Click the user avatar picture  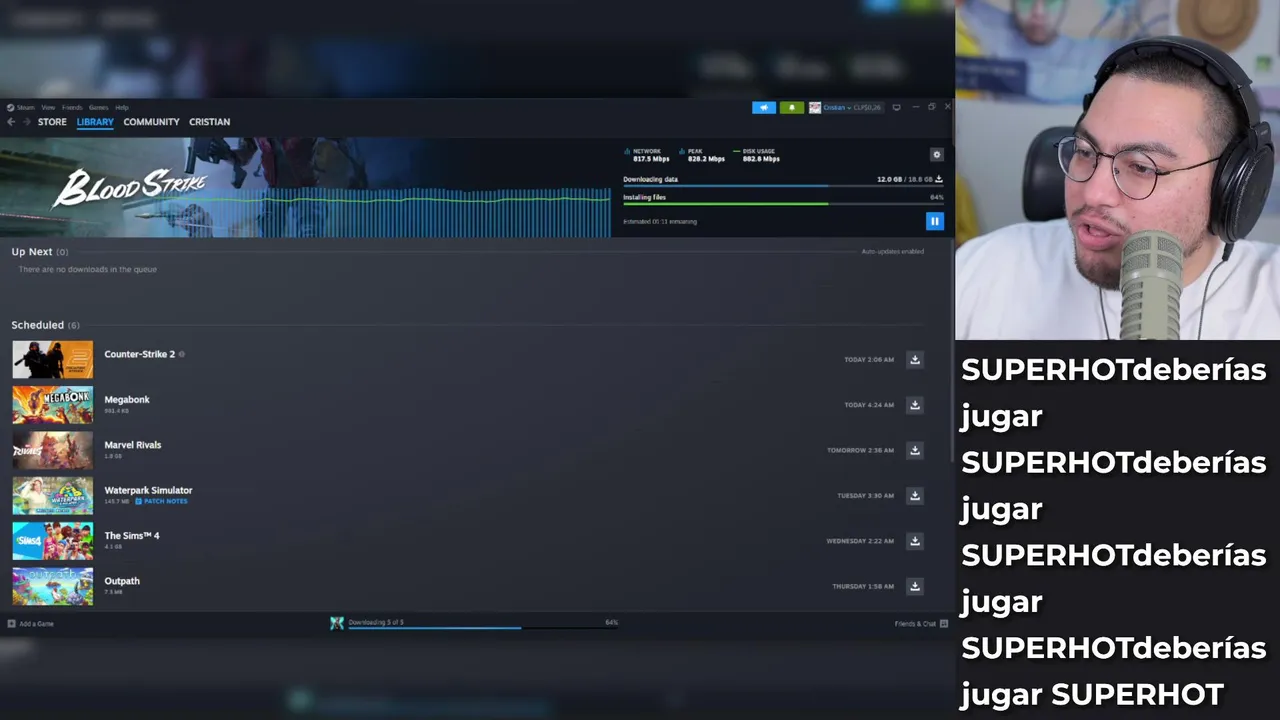point(815,107)
